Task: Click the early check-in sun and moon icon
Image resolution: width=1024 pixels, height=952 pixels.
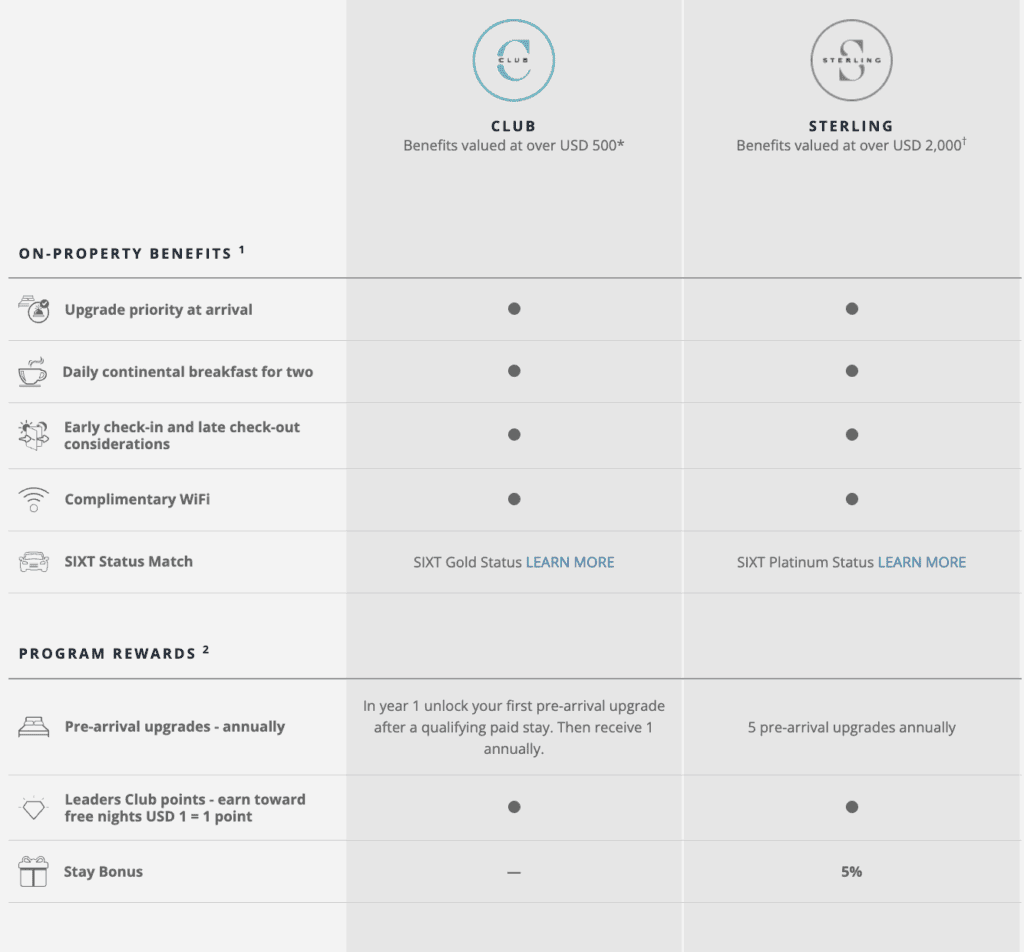Action: (x=33, y=435)
